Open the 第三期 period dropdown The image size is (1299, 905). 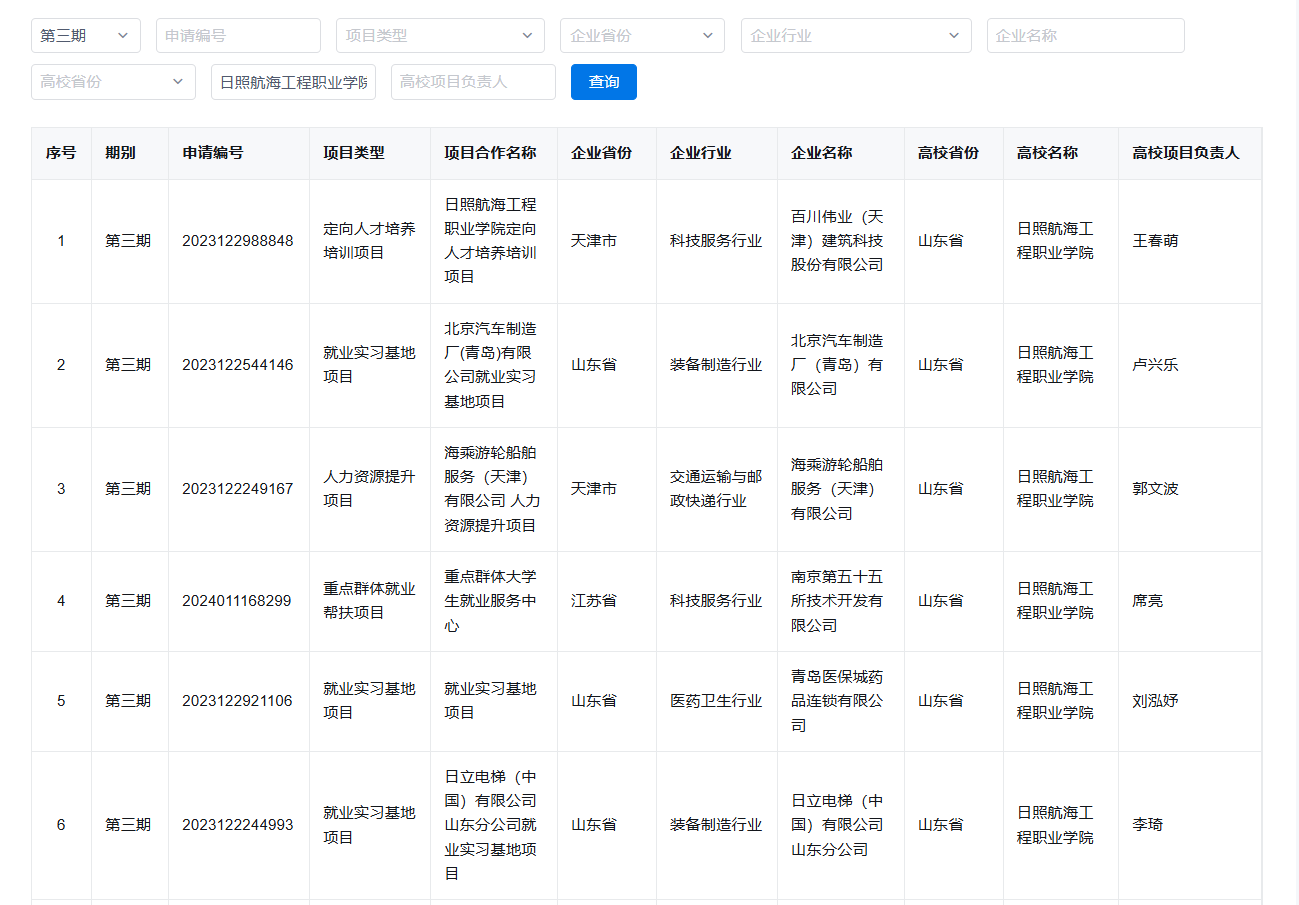point(86,35)
